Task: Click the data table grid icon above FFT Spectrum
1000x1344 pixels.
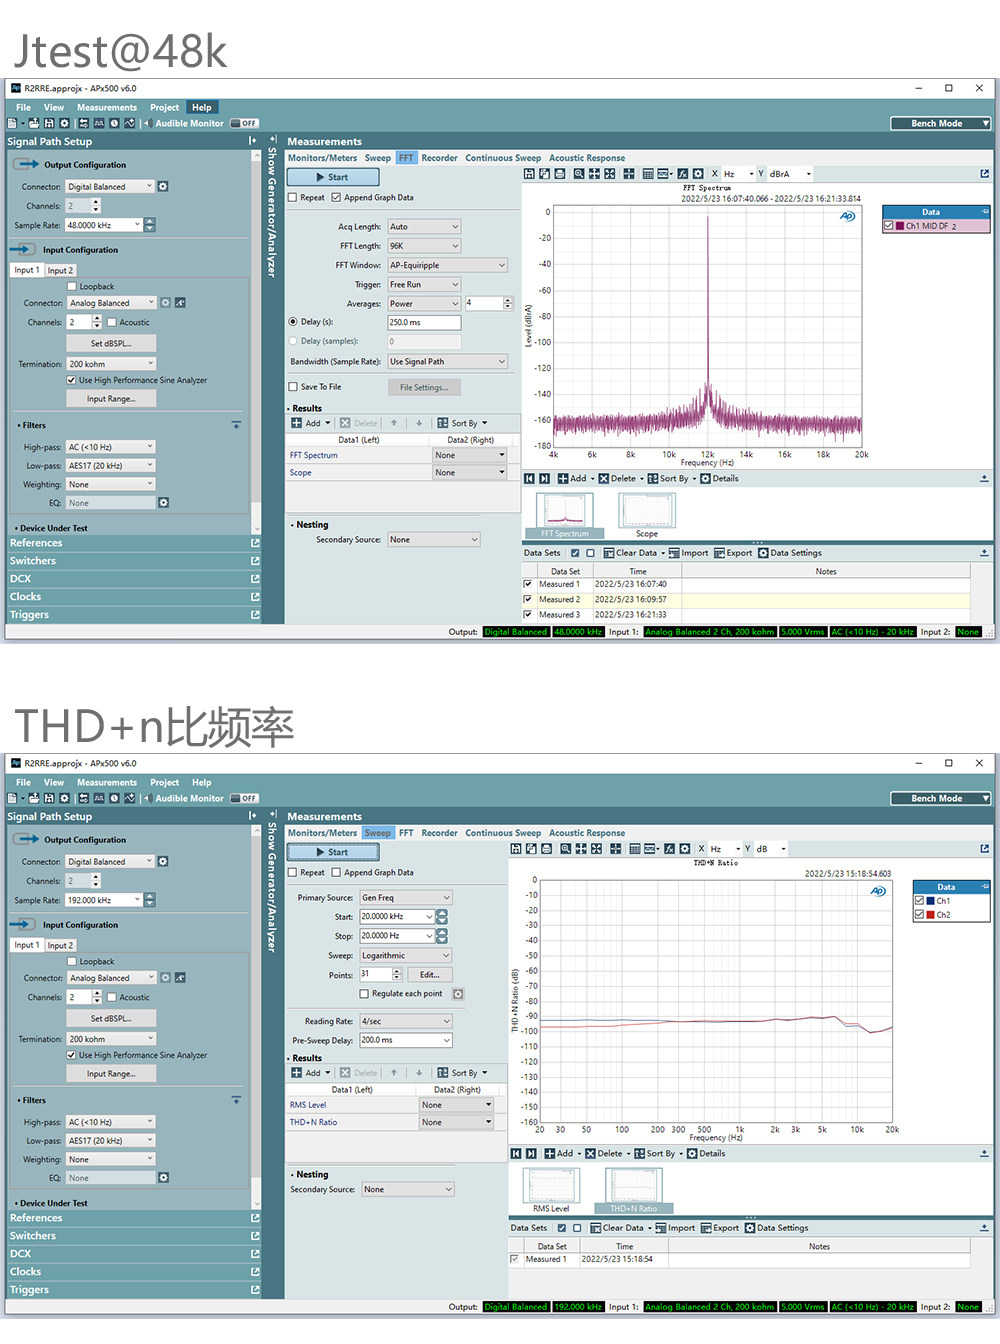Action: [x=648, y=174]
